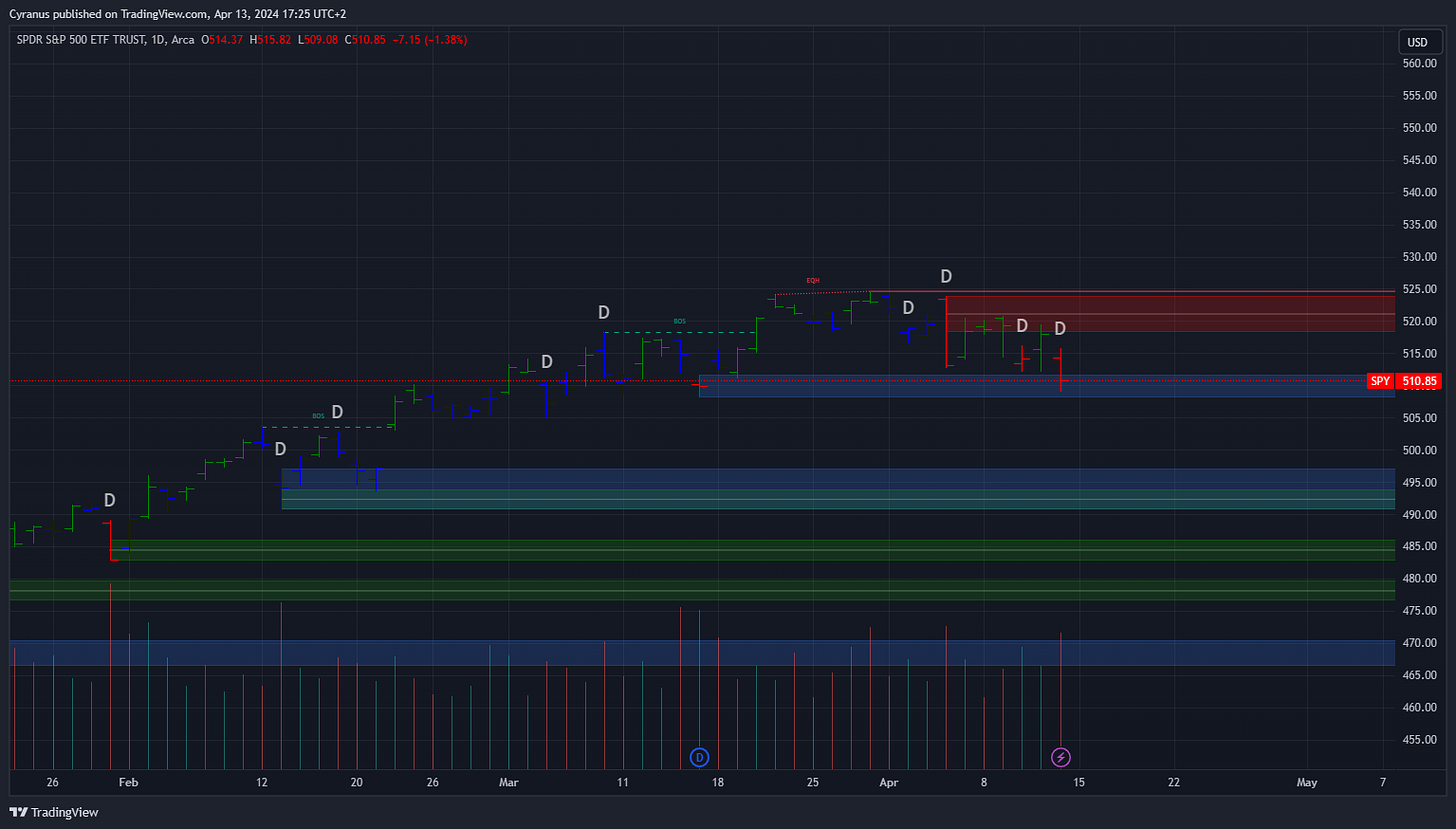Screen dimensions: 1456x829
Task: Click the 540.00 price axis label
Action: (x=1420, y=192)
